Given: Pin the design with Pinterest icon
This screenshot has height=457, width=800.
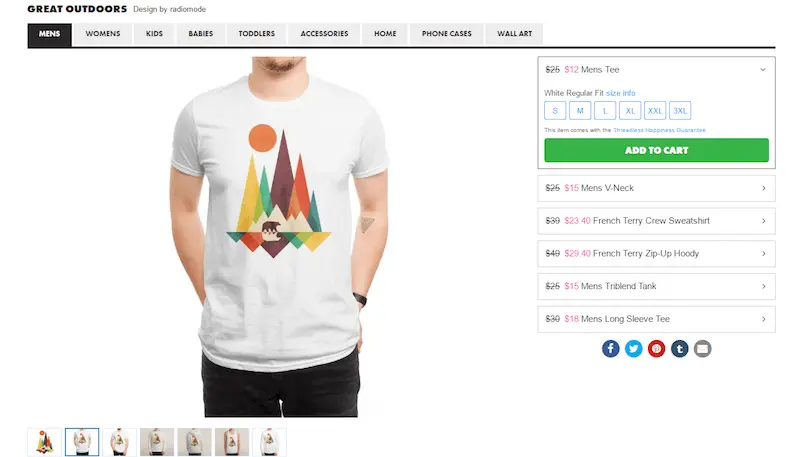Looking at the screenshot, I should tap(656, 349).
